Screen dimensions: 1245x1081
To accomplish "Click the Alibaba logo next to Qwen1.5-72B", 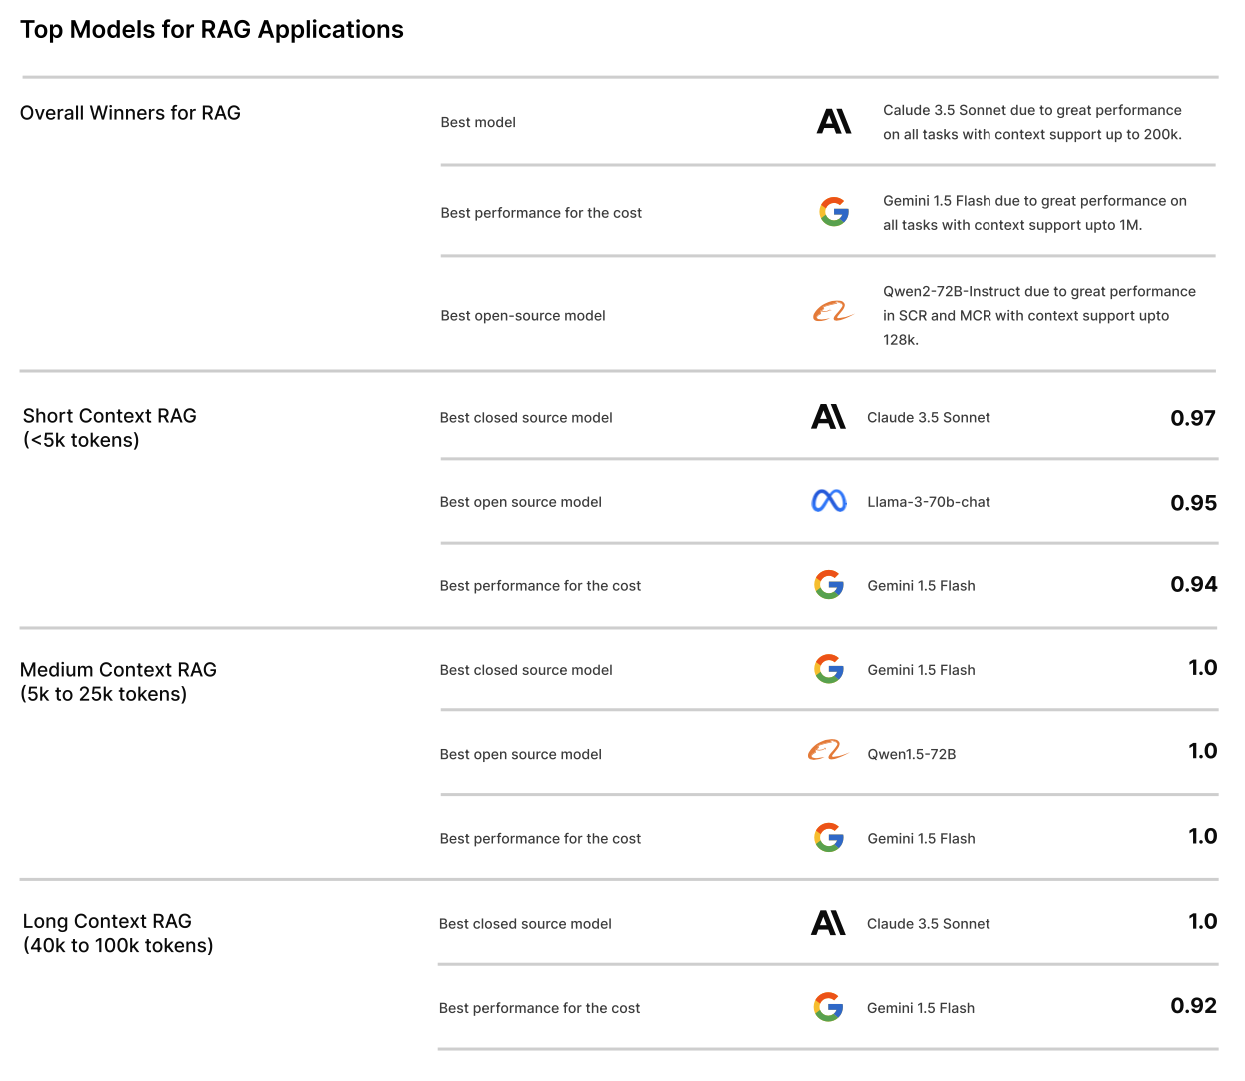I will pos(828,750).
